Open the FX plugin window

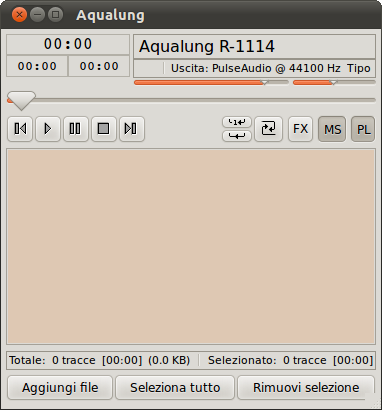tap(300, 129)
